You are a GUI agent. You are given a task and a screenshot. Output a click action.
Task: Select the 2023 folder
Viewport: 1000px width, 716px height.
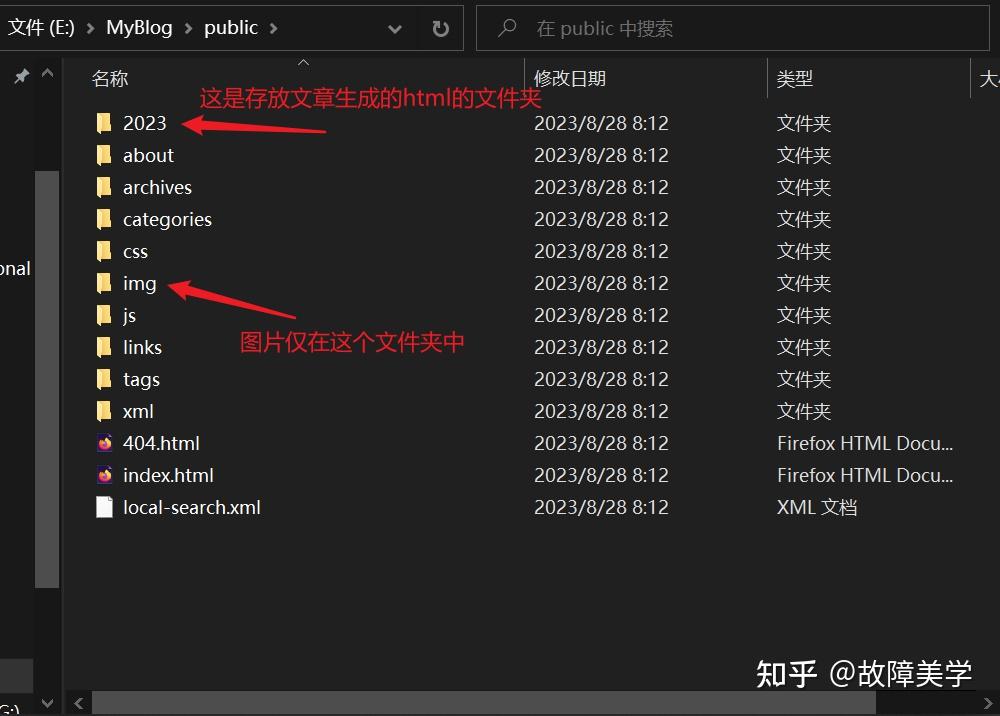(x=144, y=123)
